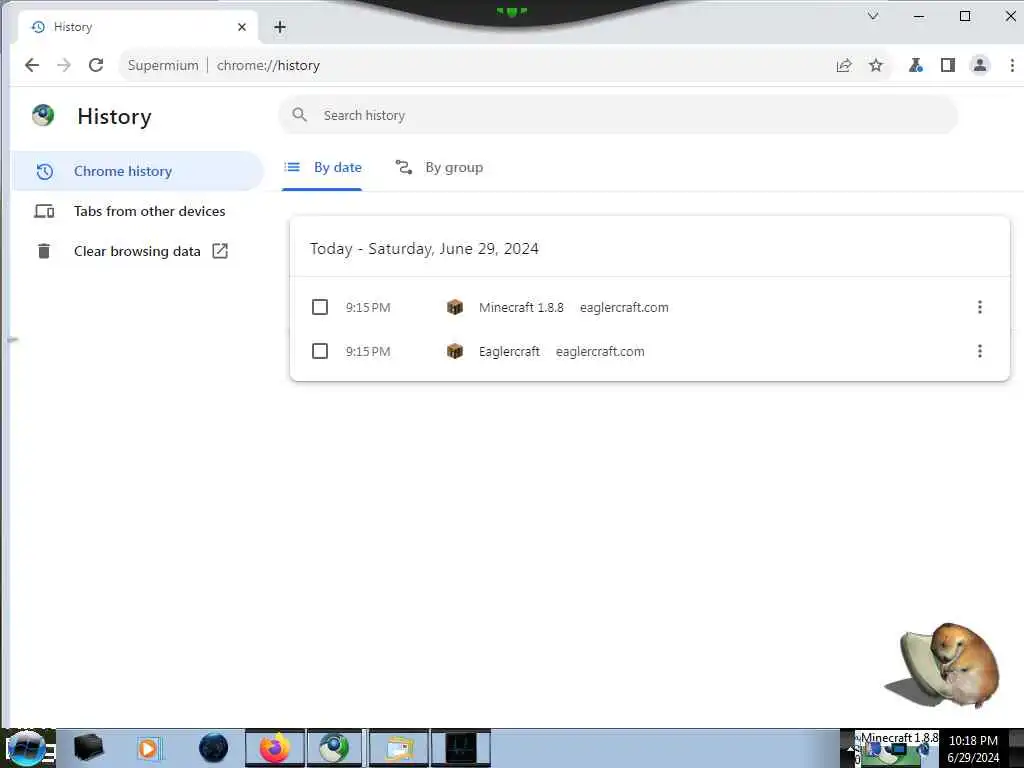Open the file explorer taskbar icon

tap(399, 748)
